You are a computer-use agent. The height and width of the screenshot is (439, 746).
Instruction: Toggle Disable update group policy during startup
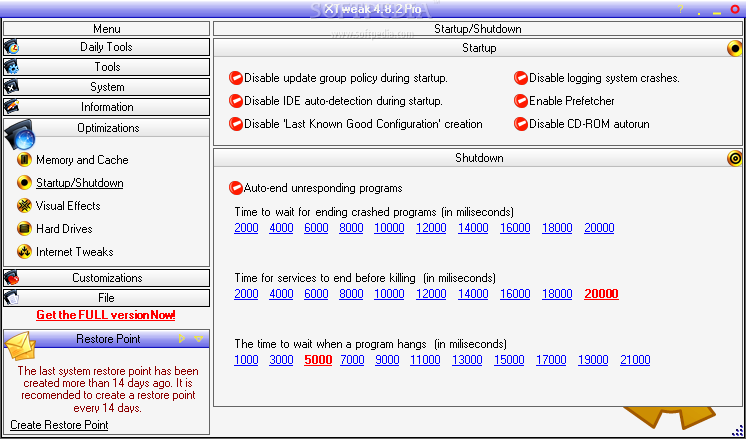pos(236,78)
